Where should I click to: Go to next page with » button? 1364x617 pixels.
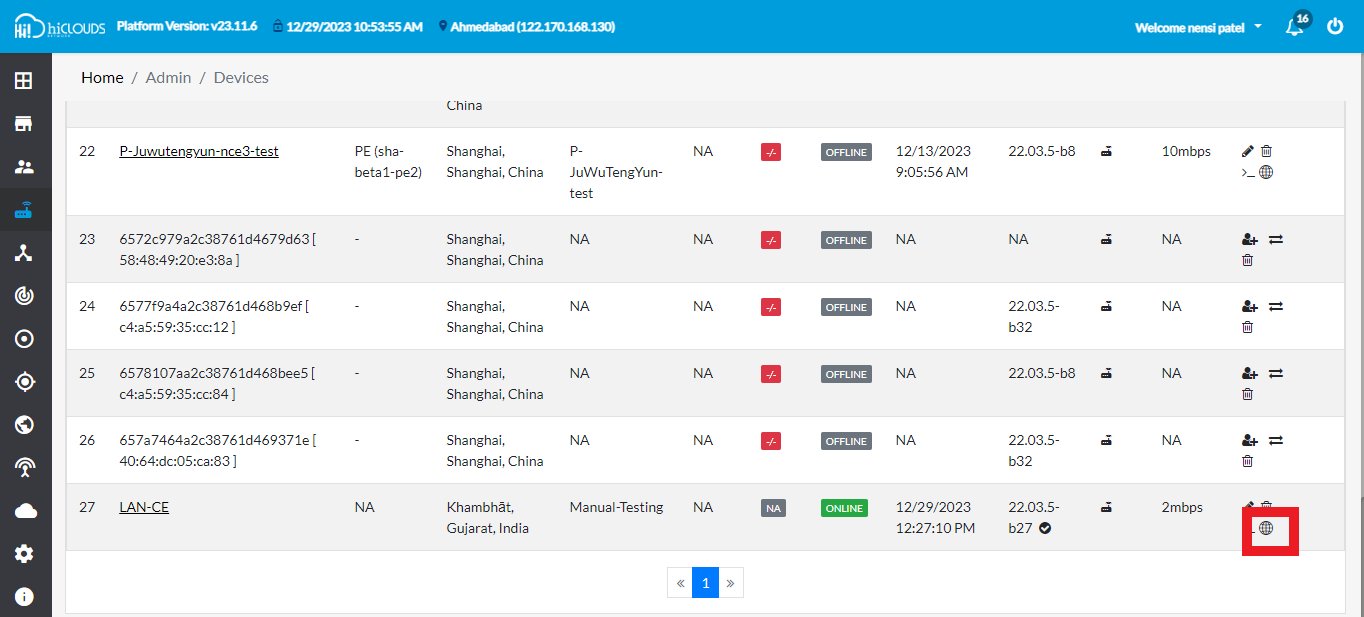[x=730, y=582]
